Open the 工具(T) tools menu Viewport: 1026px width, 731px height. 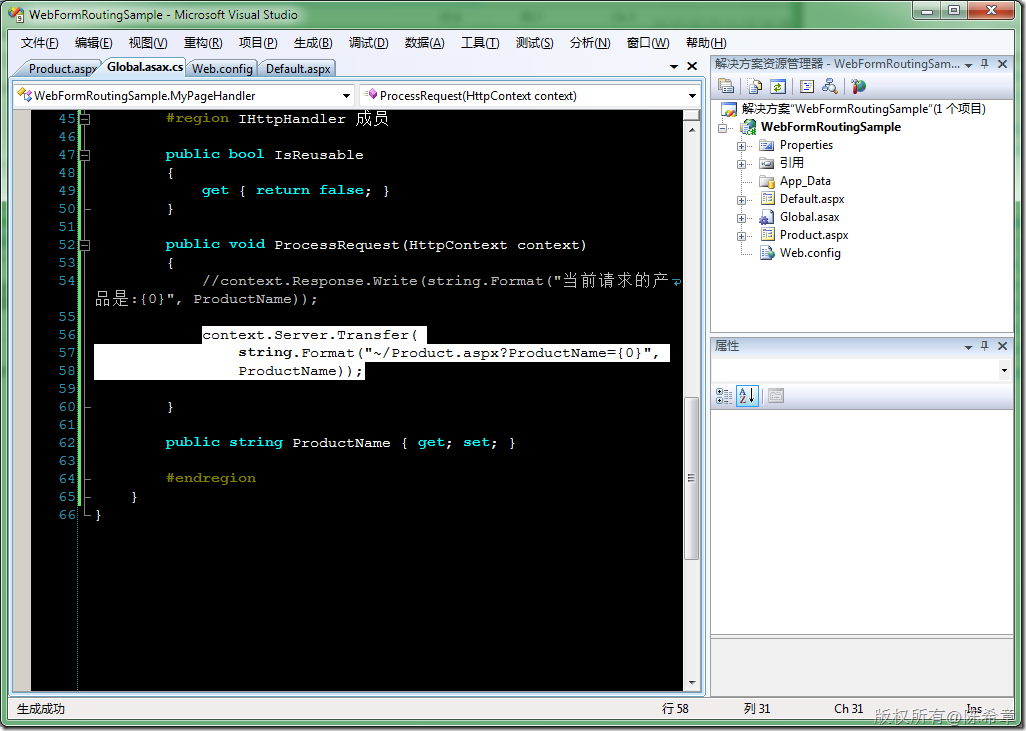pos(480,43)
